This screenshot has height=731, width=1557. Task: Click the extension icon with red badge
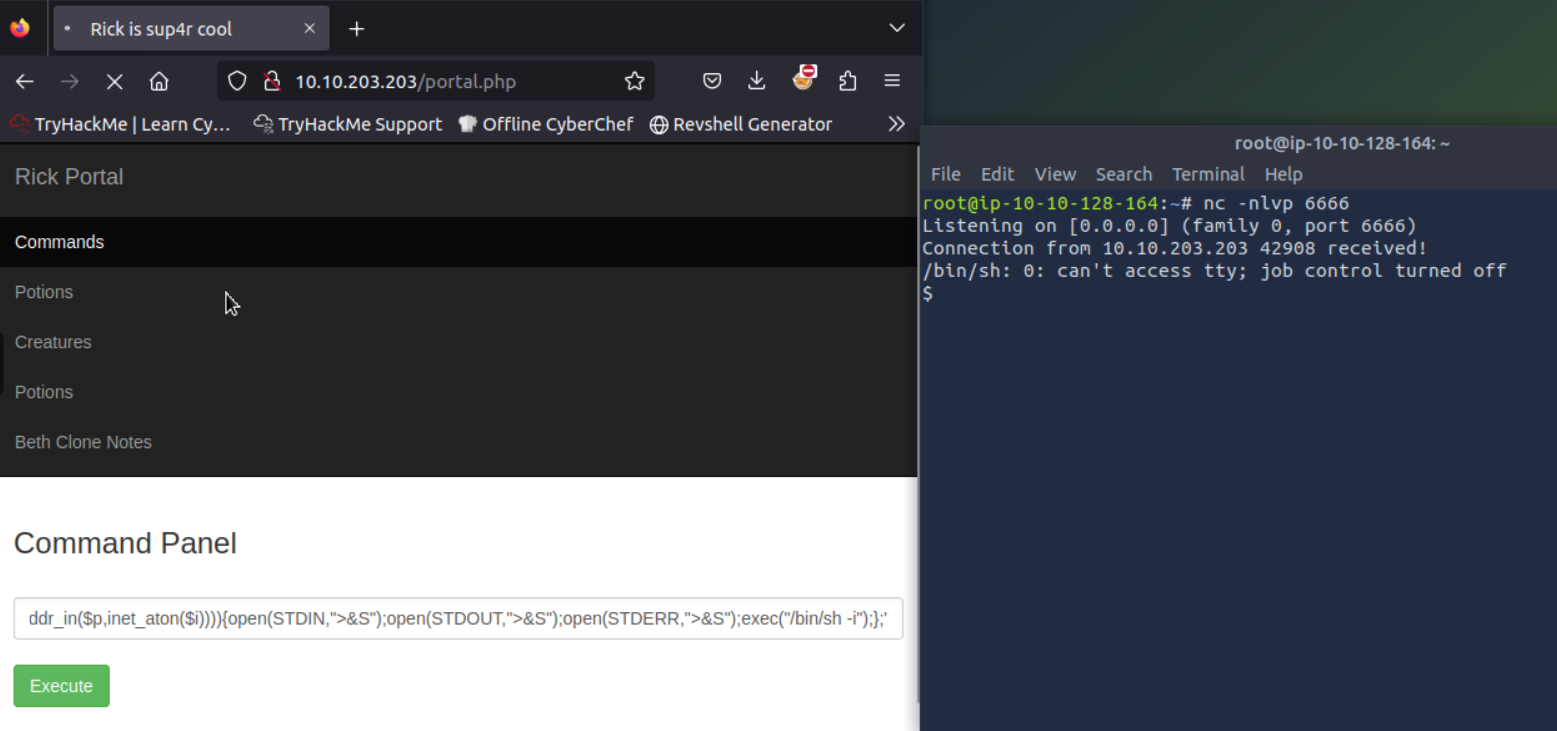point(803,79)
